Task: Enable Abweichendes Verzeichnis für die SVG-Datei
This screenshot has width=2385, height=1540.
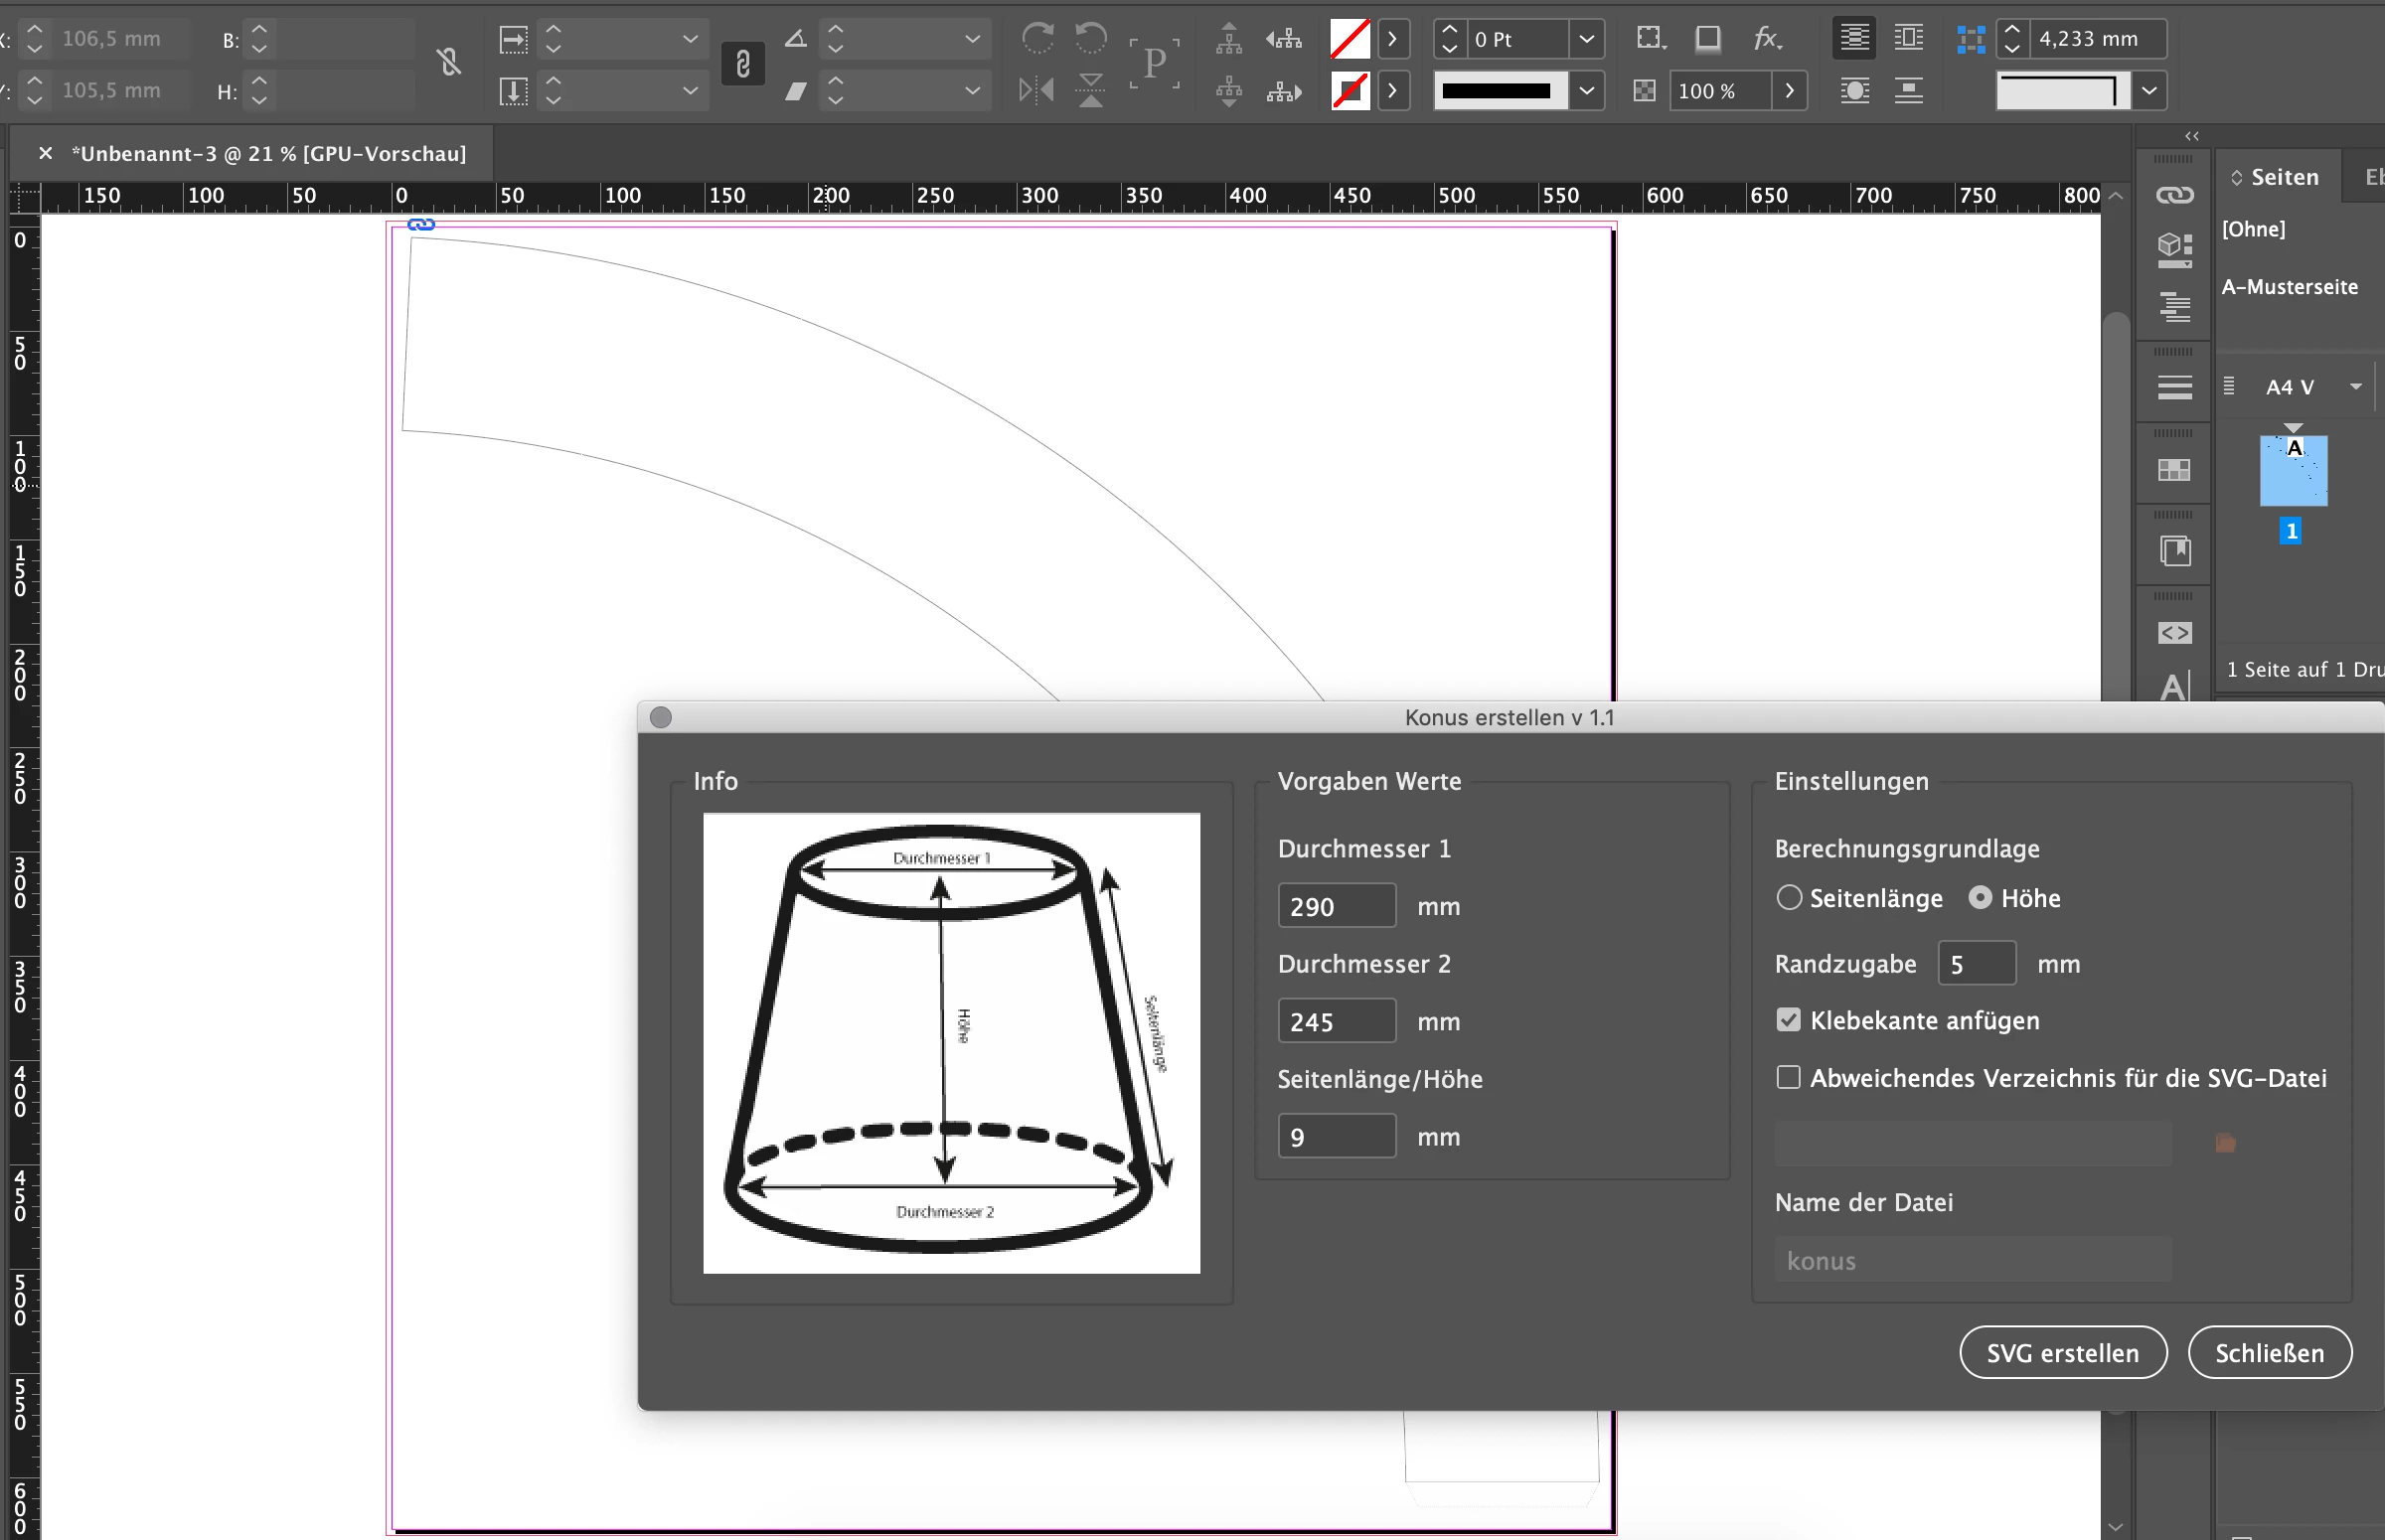Action: tap(1789, 1078)
